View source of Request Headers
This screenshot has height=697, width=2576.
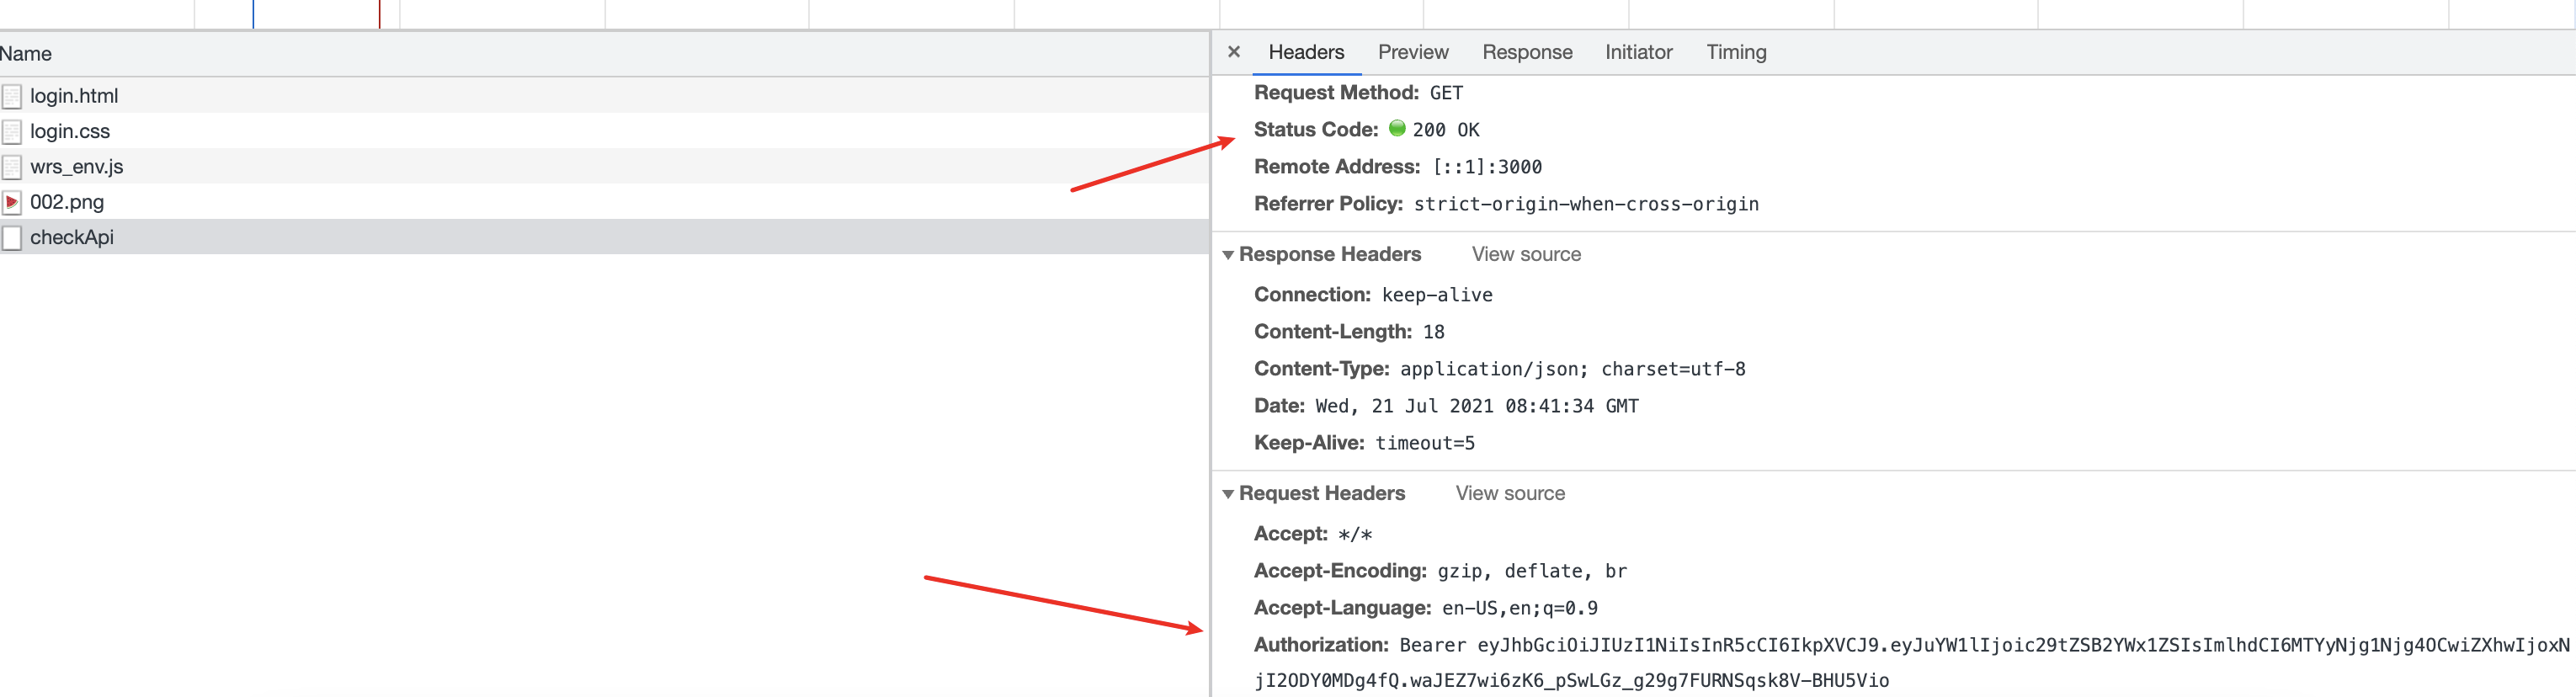[1510, 493]
